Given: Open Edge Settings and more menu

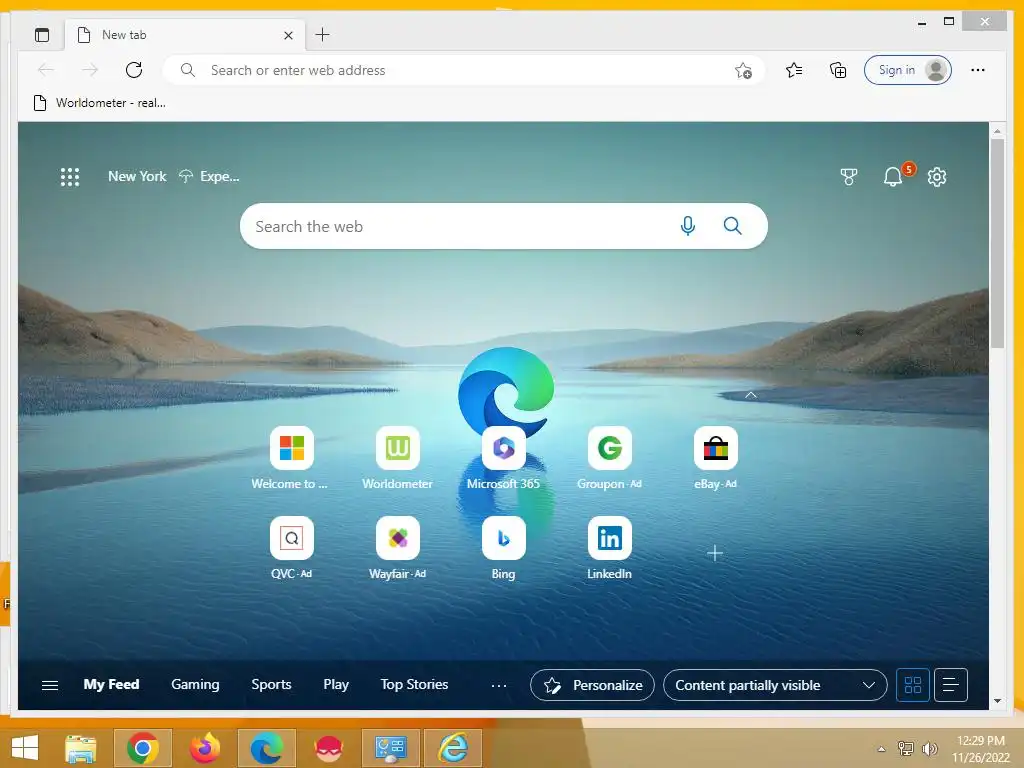Looking at the screenshot, I should (x=978, y=70).
